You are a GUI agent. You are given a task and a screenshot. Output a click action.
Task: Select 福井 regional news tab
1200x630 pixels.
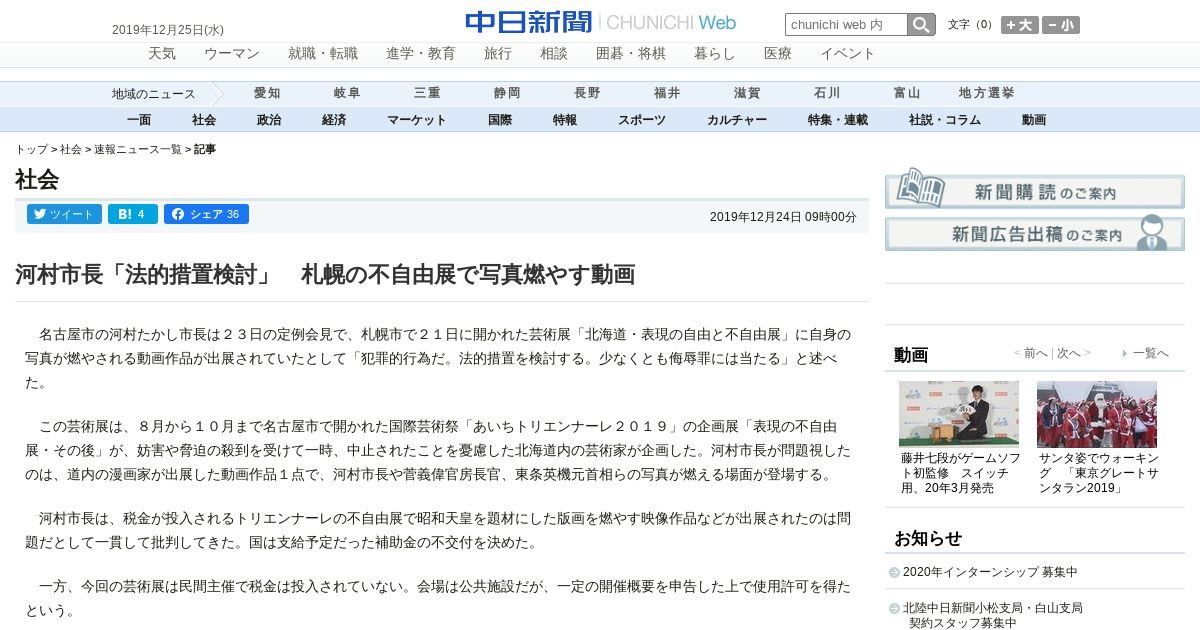pos(667,93)
